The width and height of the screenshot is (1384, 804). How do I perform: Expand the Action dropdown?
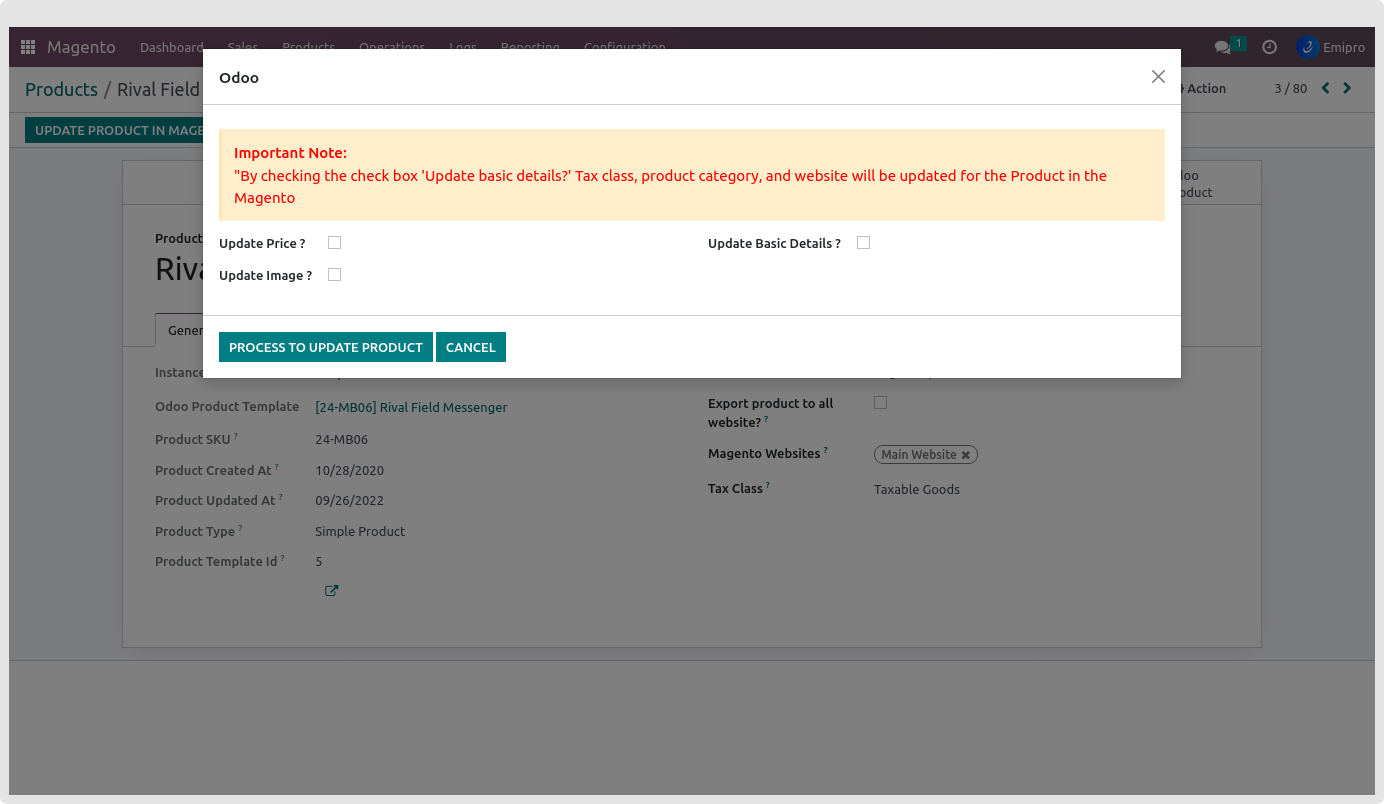click(1205, 88)
